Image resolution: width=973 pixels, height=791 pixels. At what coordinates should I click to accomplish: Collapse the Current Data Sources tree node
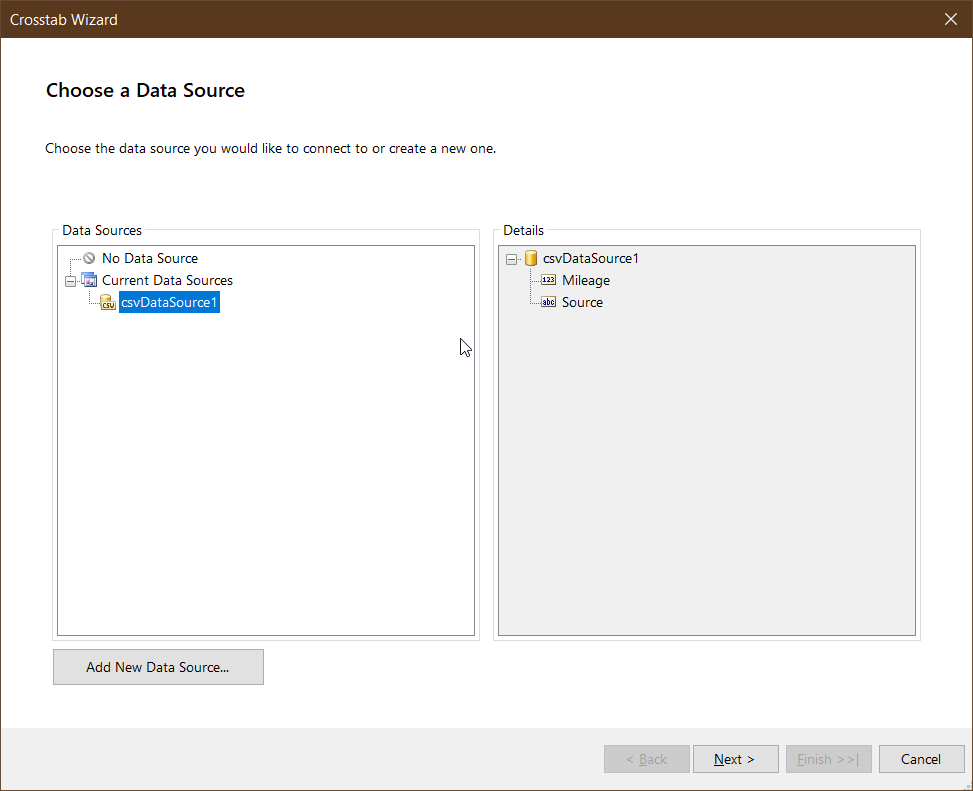tap(70, 280)
